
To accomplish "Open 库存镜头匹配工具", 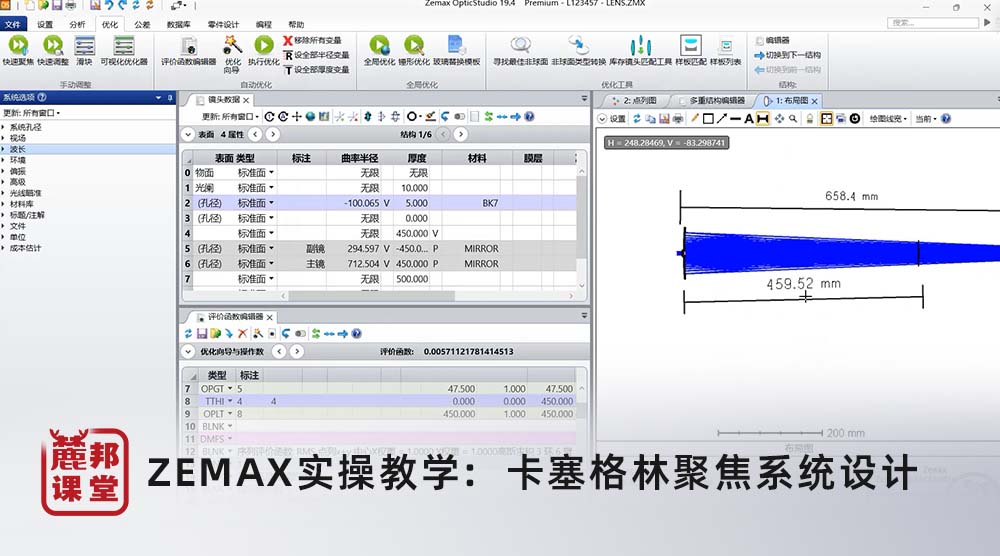I will [x=640, y=50].
